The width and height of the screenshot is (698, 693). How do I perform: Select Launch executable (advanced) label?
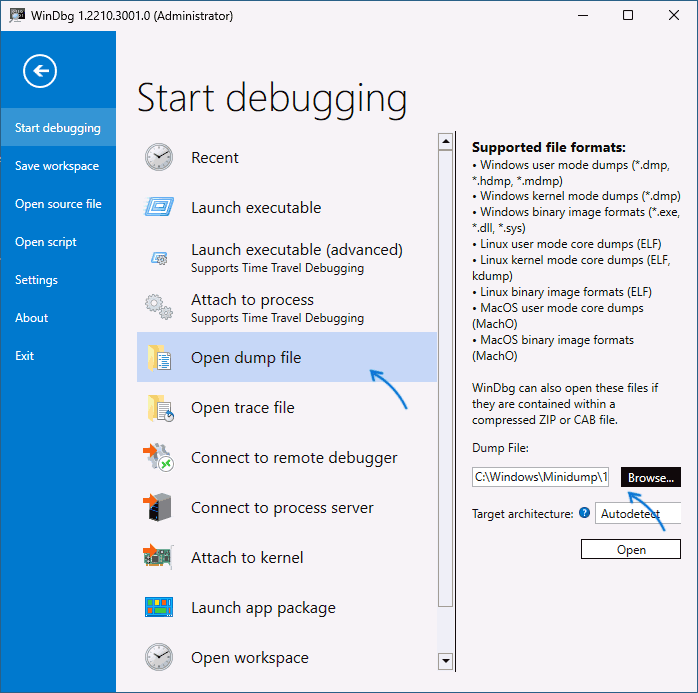[297, 250]
